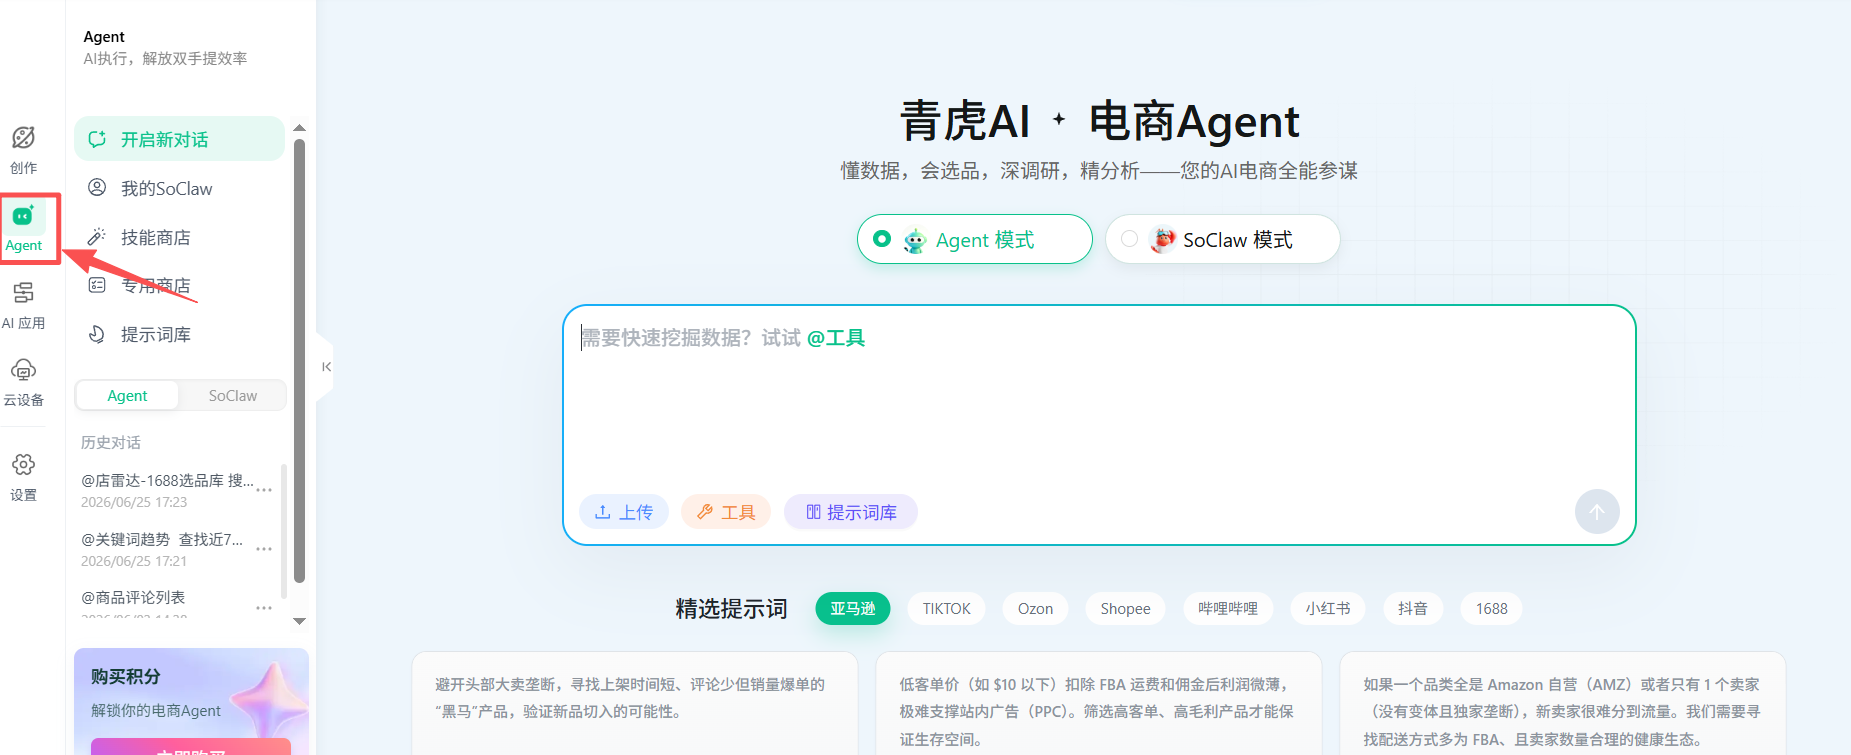
Task: Select Agent 模式 radio option
Action: [x=974, y=239]
